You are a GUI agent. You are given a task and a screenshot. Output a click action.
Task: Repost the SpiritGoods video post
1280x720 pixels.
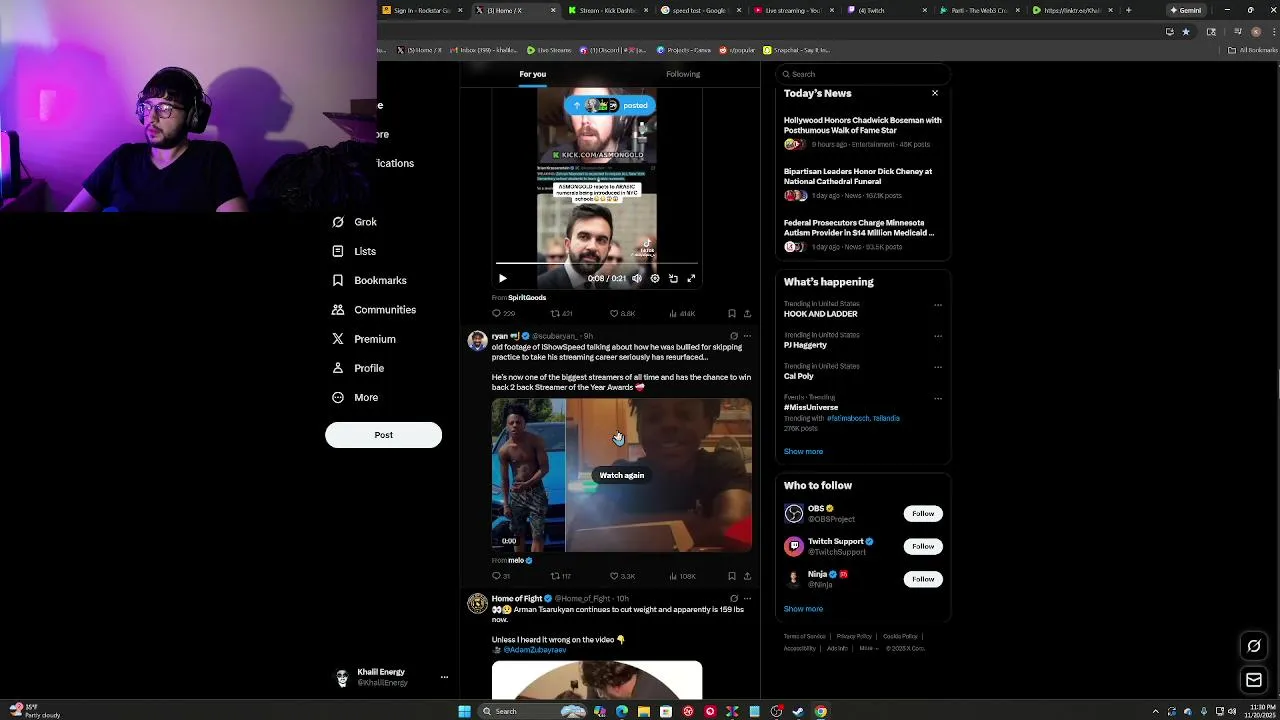561,313
